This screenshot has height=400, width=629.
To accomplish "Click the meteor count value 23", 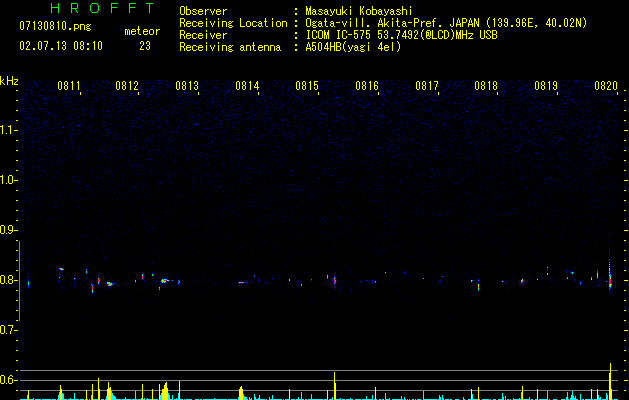I will [x=145, y=46].
